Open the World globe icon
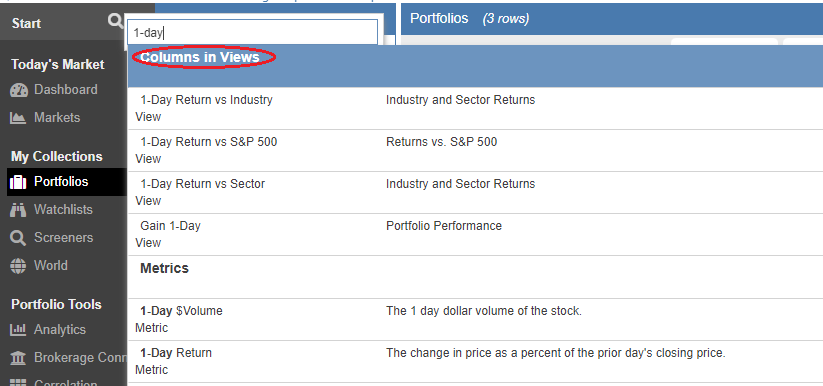This screenshot has width=823, height=386. [x=18, y=266]
